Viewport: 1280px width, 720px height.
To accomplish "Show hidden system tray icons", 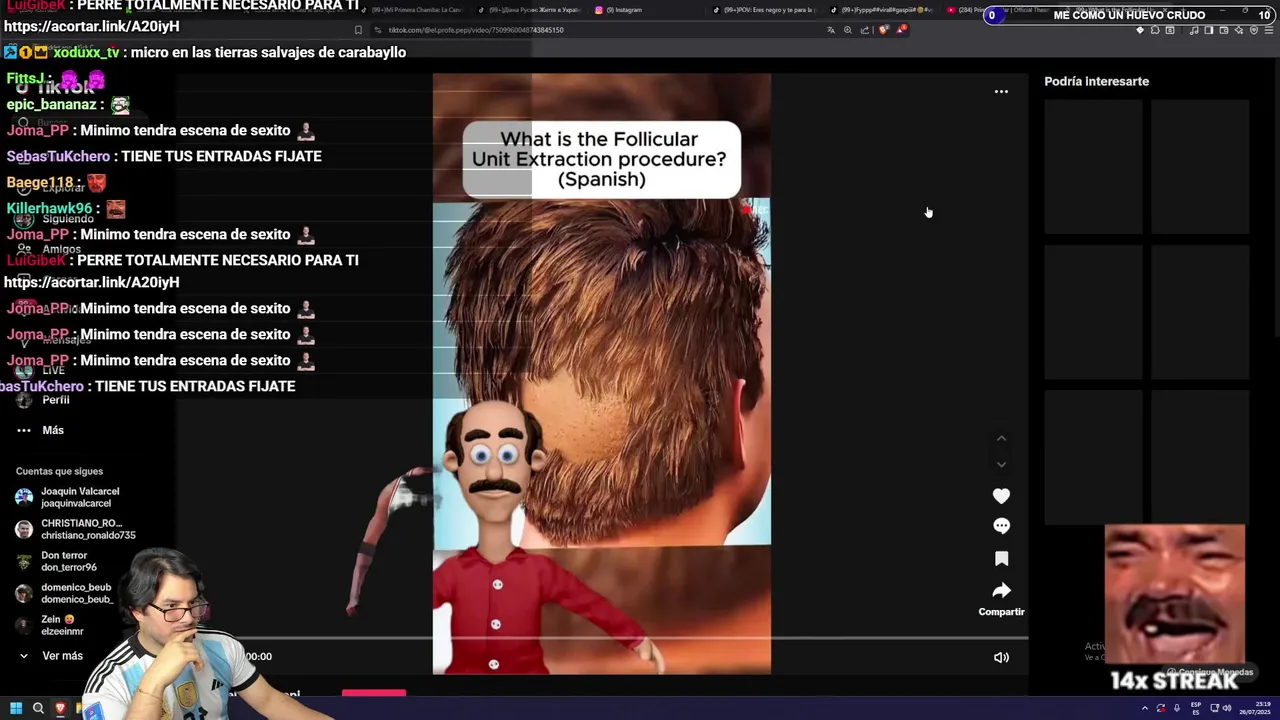I will click(1145, 708).
